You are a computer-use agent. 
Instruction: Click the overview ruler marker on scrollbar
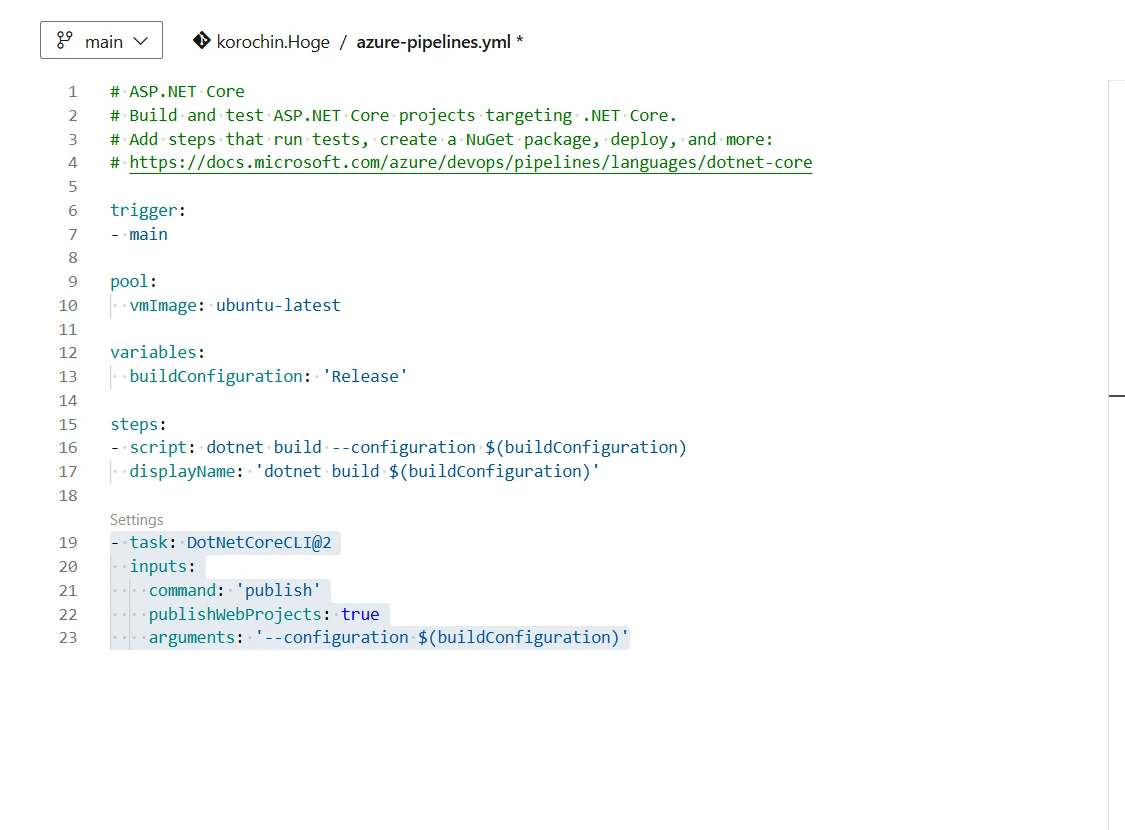click(x=1116, y=397)
